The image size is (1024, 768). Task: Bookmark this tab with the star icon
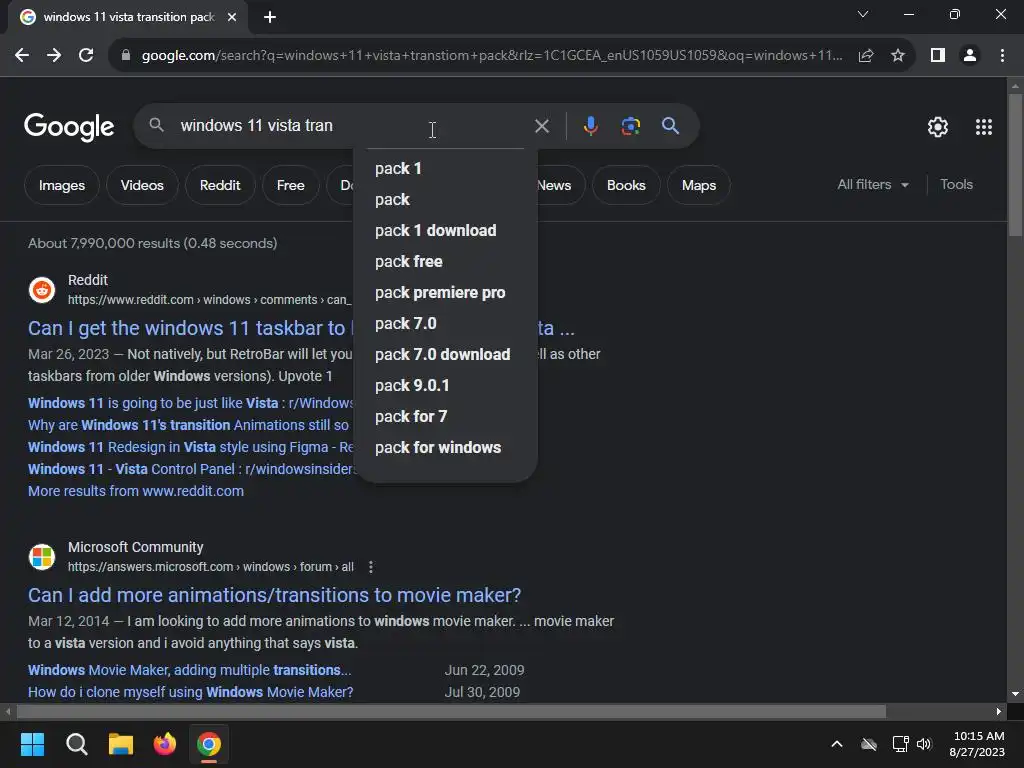pyautogui.click(x=898, y=56)
